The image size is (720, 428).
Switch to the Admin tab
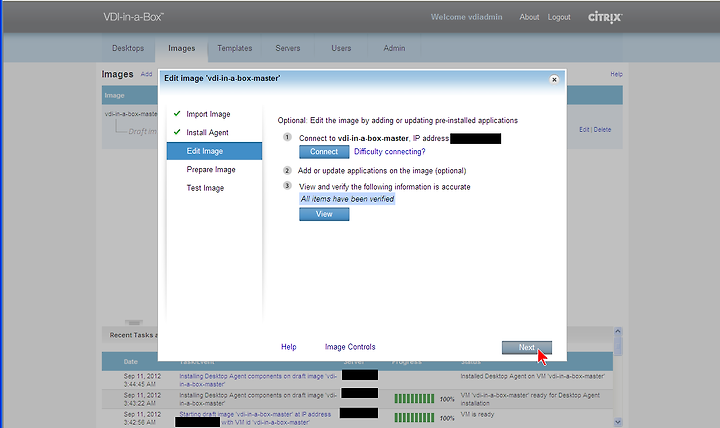(x=394, y=48)
